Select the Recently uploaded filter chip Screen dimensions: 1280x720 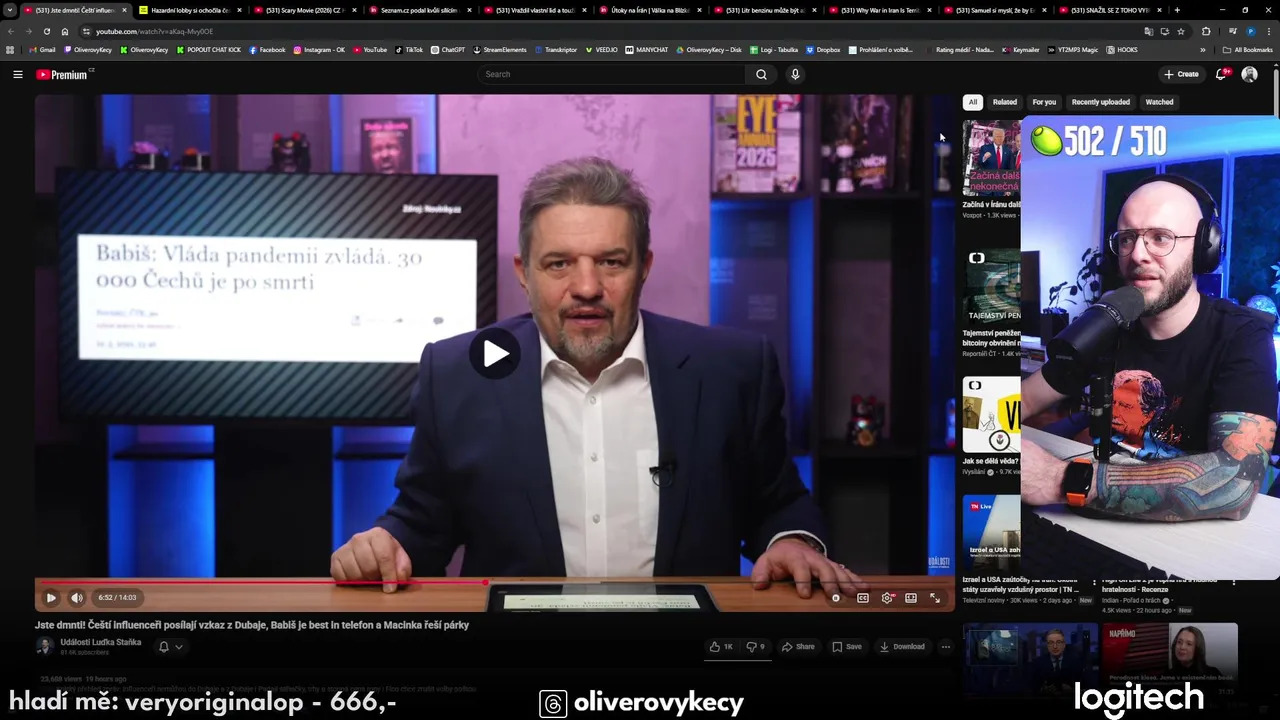coord(1101,102)
